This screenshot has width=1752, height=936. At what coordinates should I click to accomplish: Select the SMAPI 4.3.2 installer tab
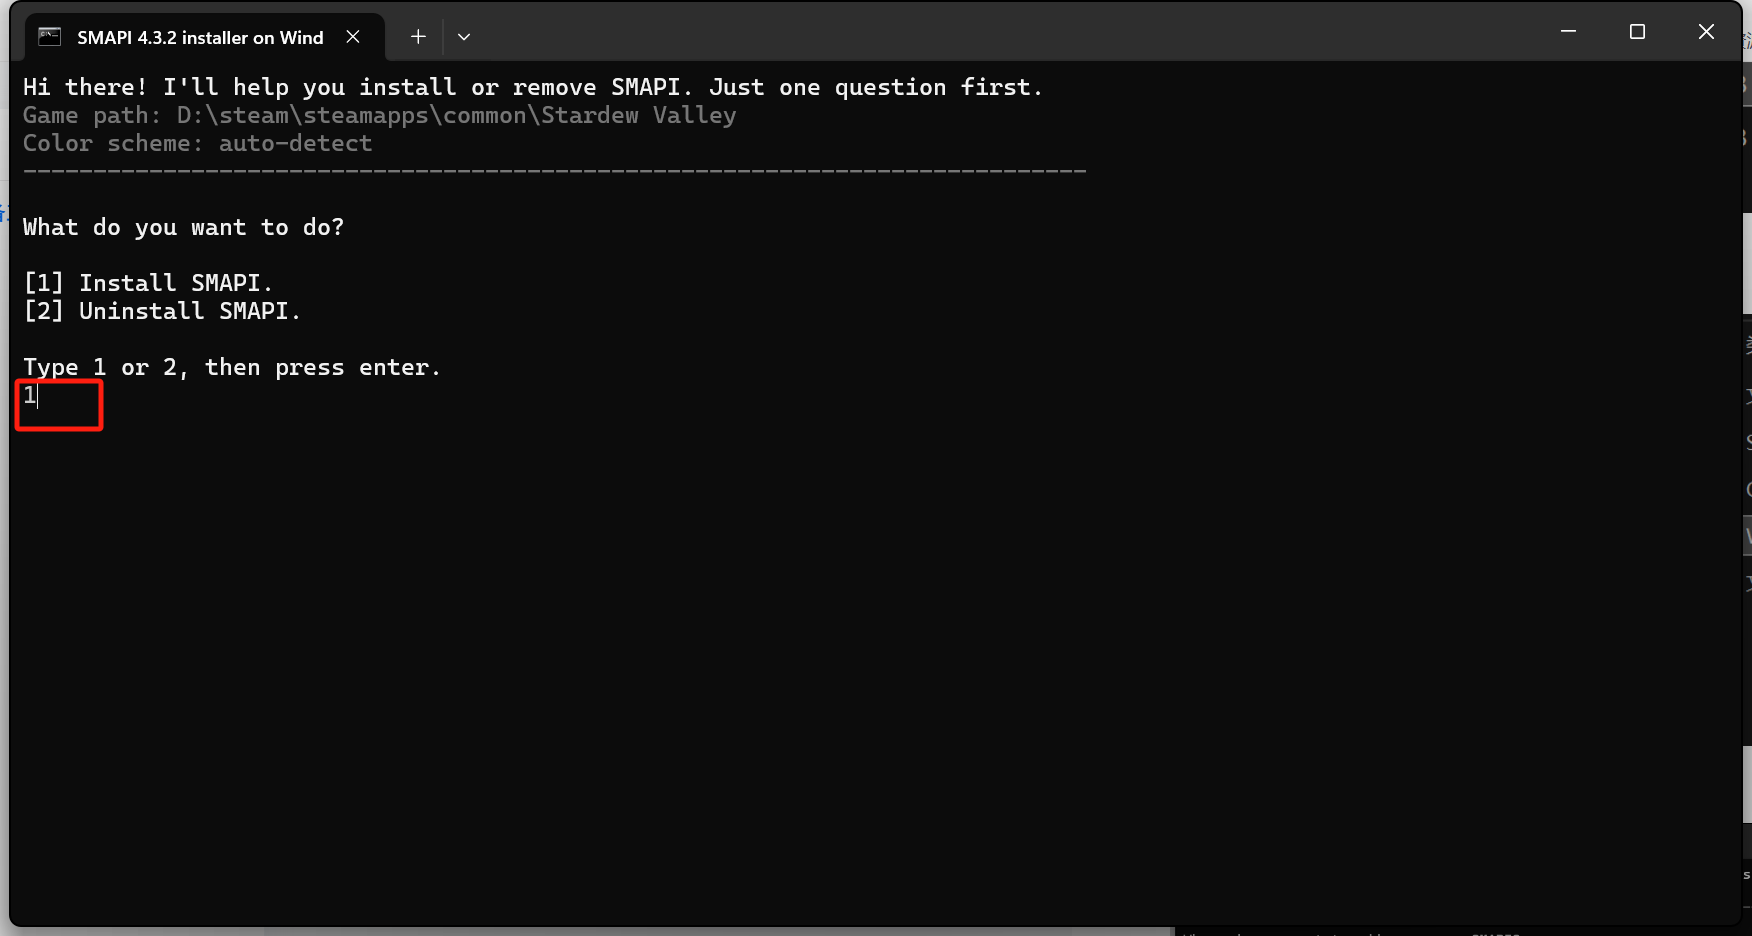click(x=200, y=37)
